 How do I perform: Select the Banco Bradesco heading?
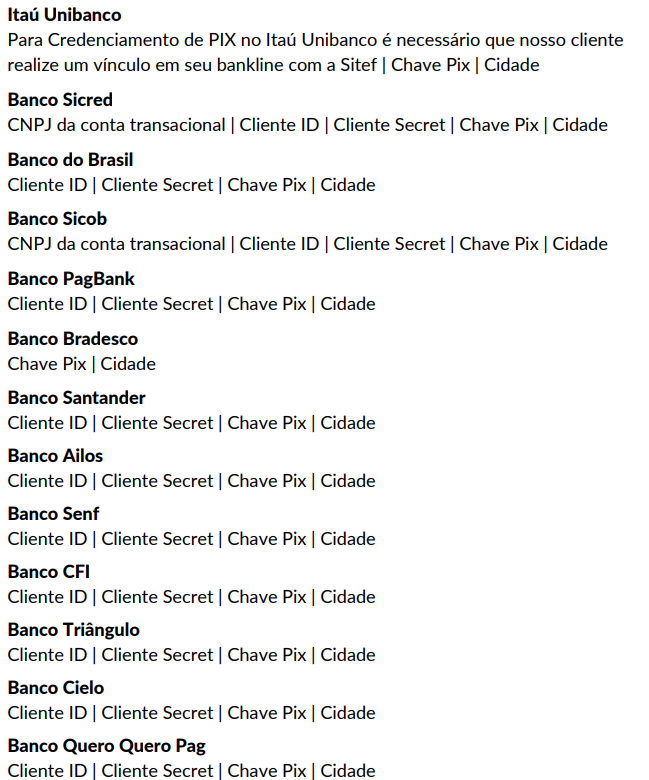click(73, 339)
